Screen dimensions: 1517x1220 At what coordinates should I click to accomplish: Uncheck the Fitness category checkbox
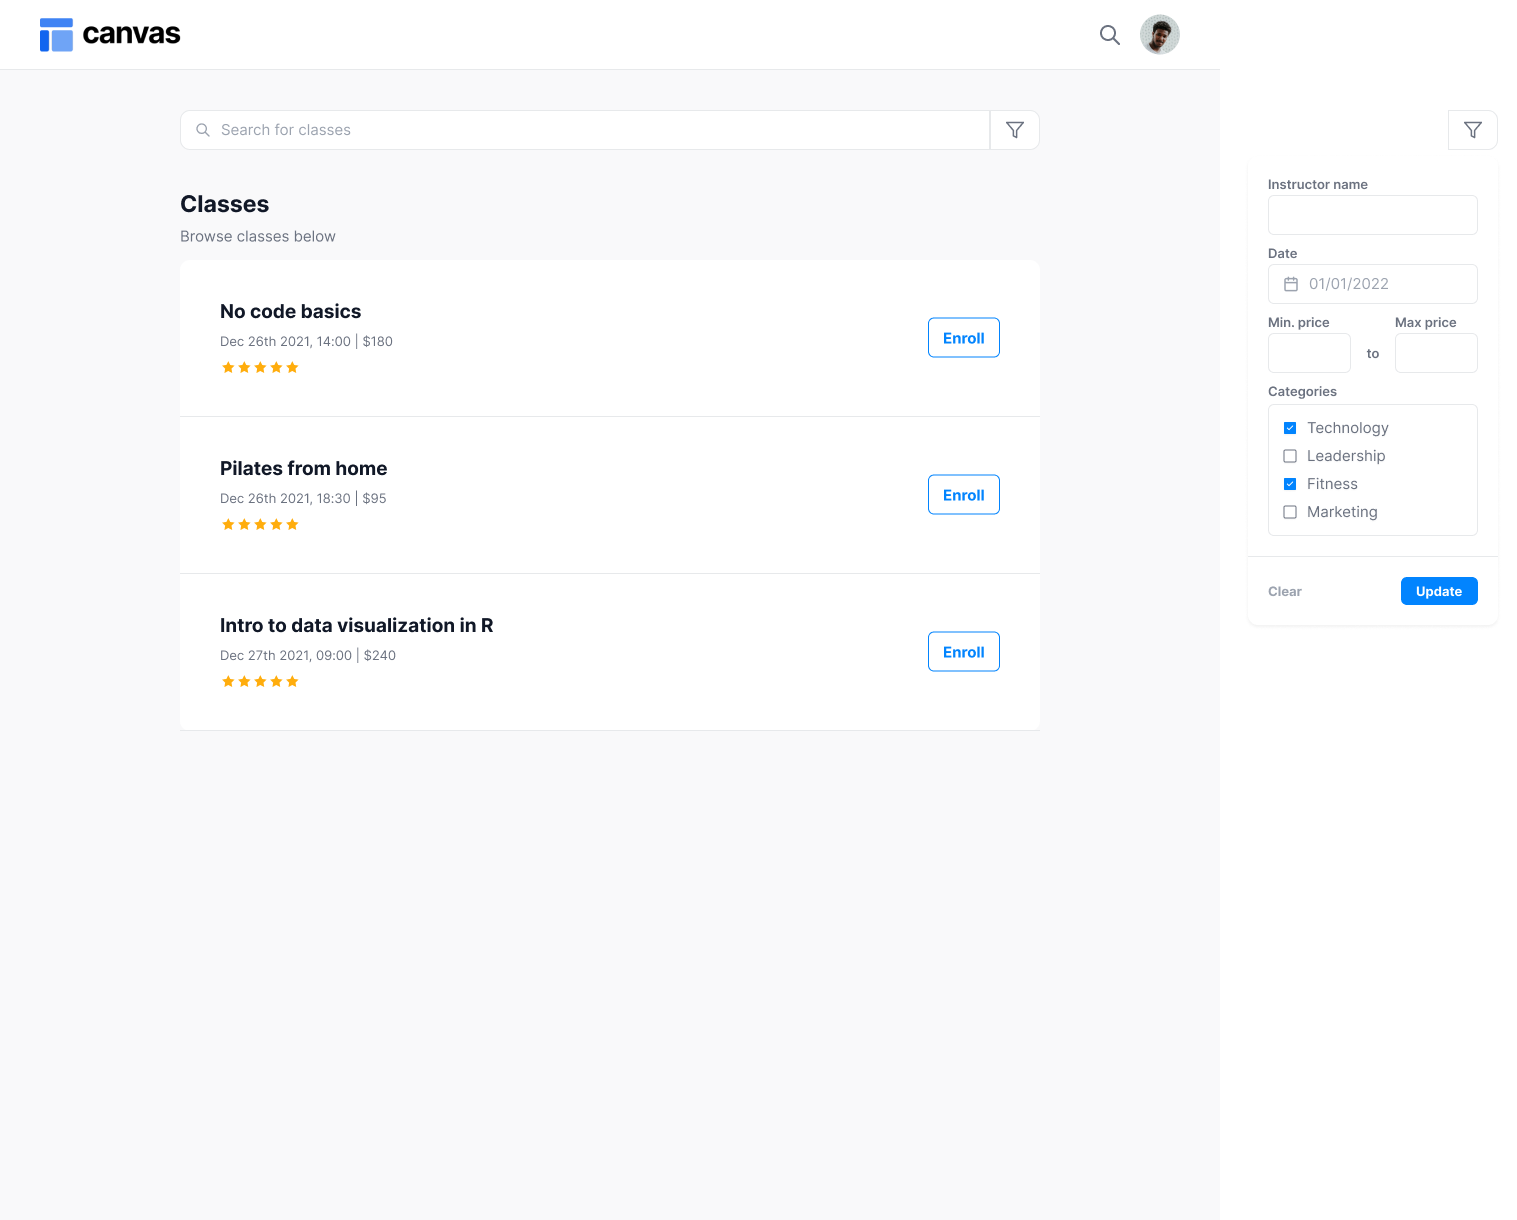coord(1290,484)
